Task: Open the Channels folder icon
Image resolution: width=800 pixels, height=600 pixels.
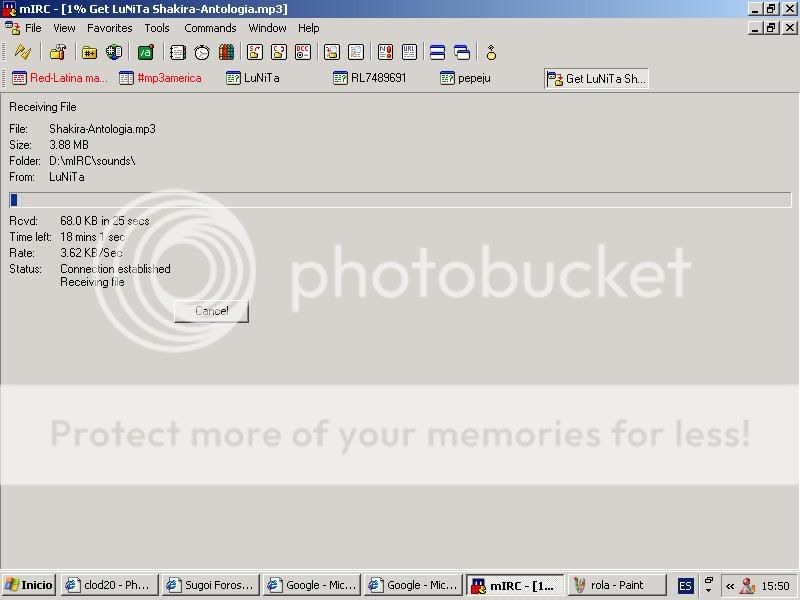Action: pyautogui.click(x=89, y=52)
